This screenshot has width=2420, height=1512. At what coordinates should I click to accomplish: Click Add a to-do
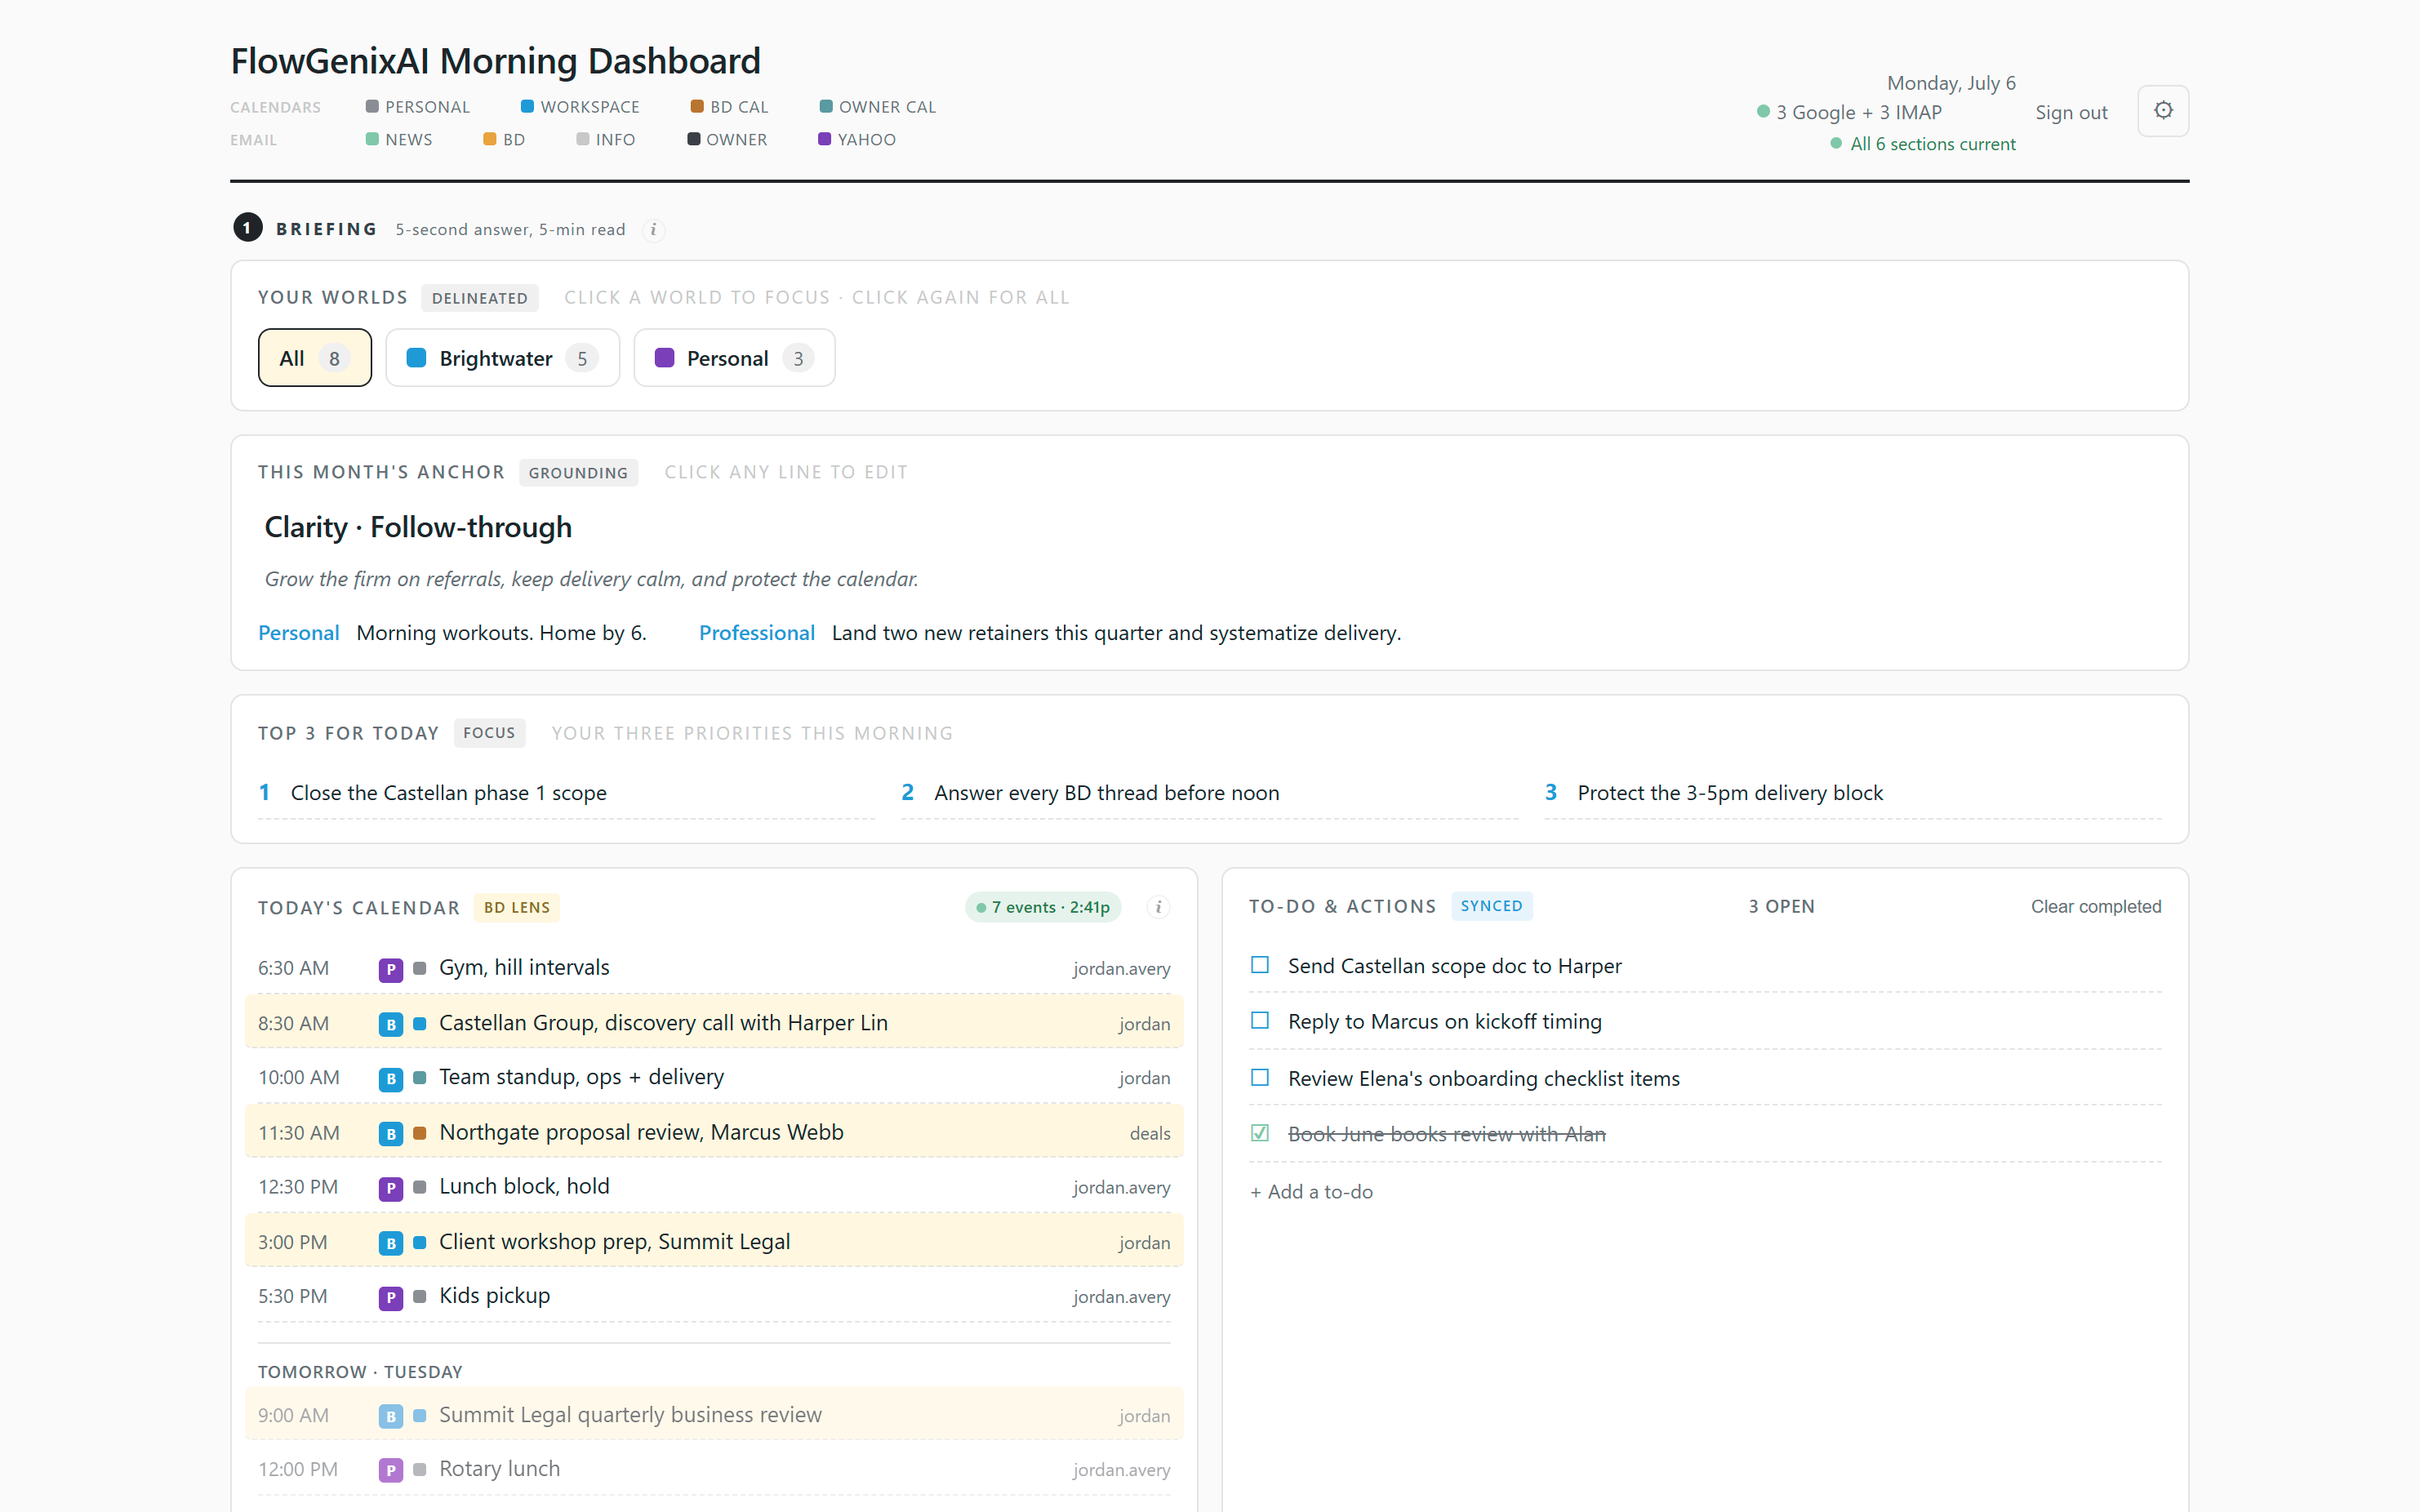1311,1192
